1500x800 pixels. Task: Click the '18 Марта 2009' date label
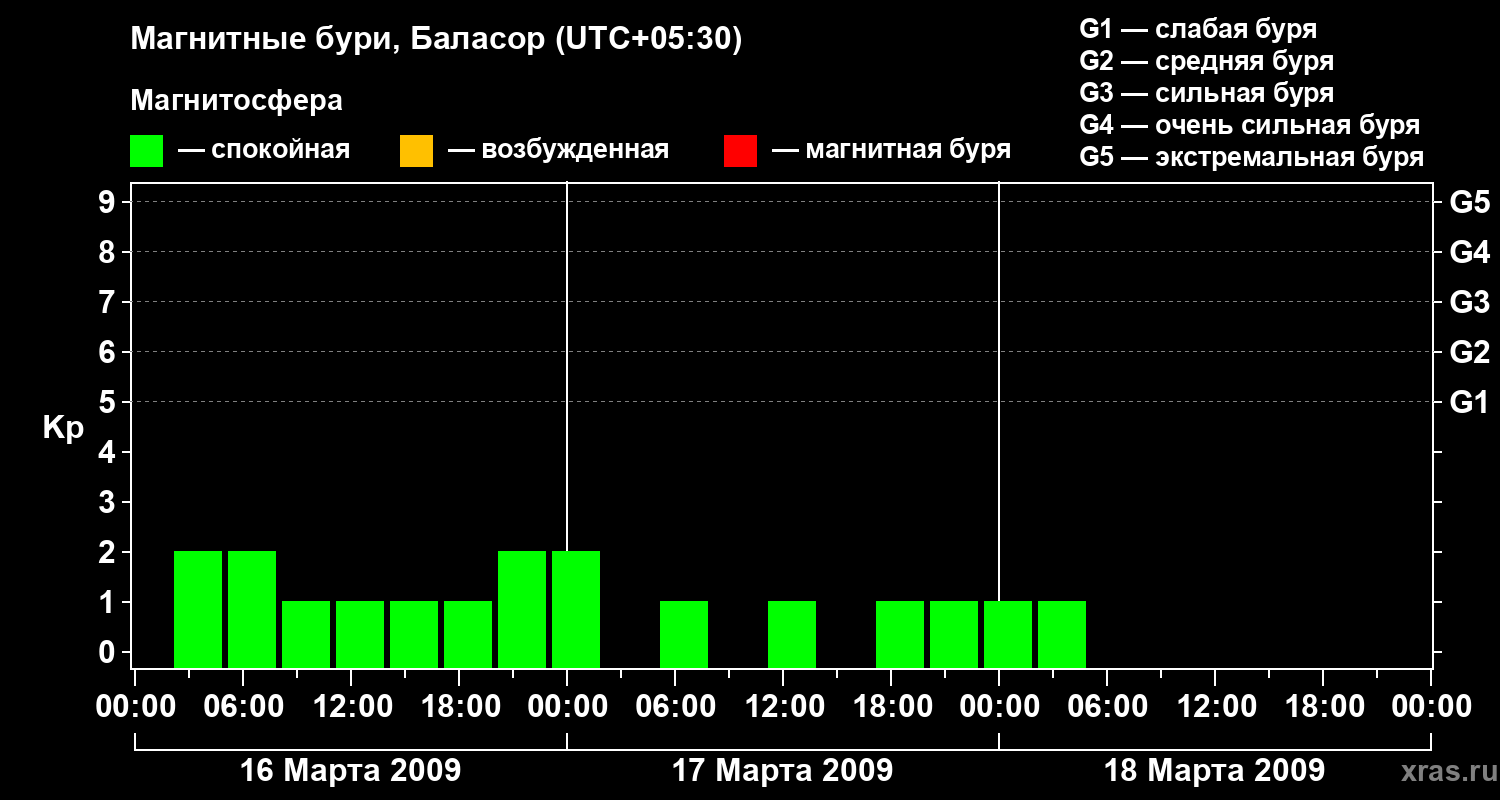[x=1214, y=771]
